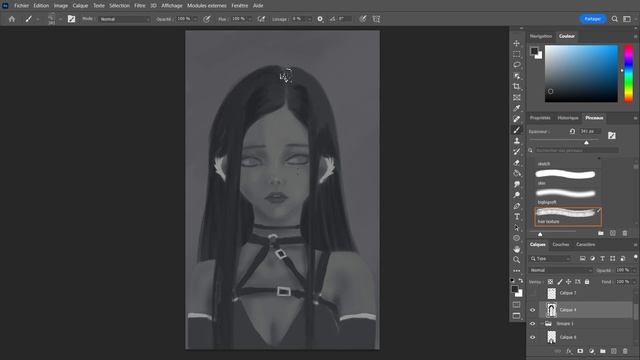Viewport: 640px width, 360px height.
Task: Open the Flux value dropdown arrow
Action: (249, 19)
